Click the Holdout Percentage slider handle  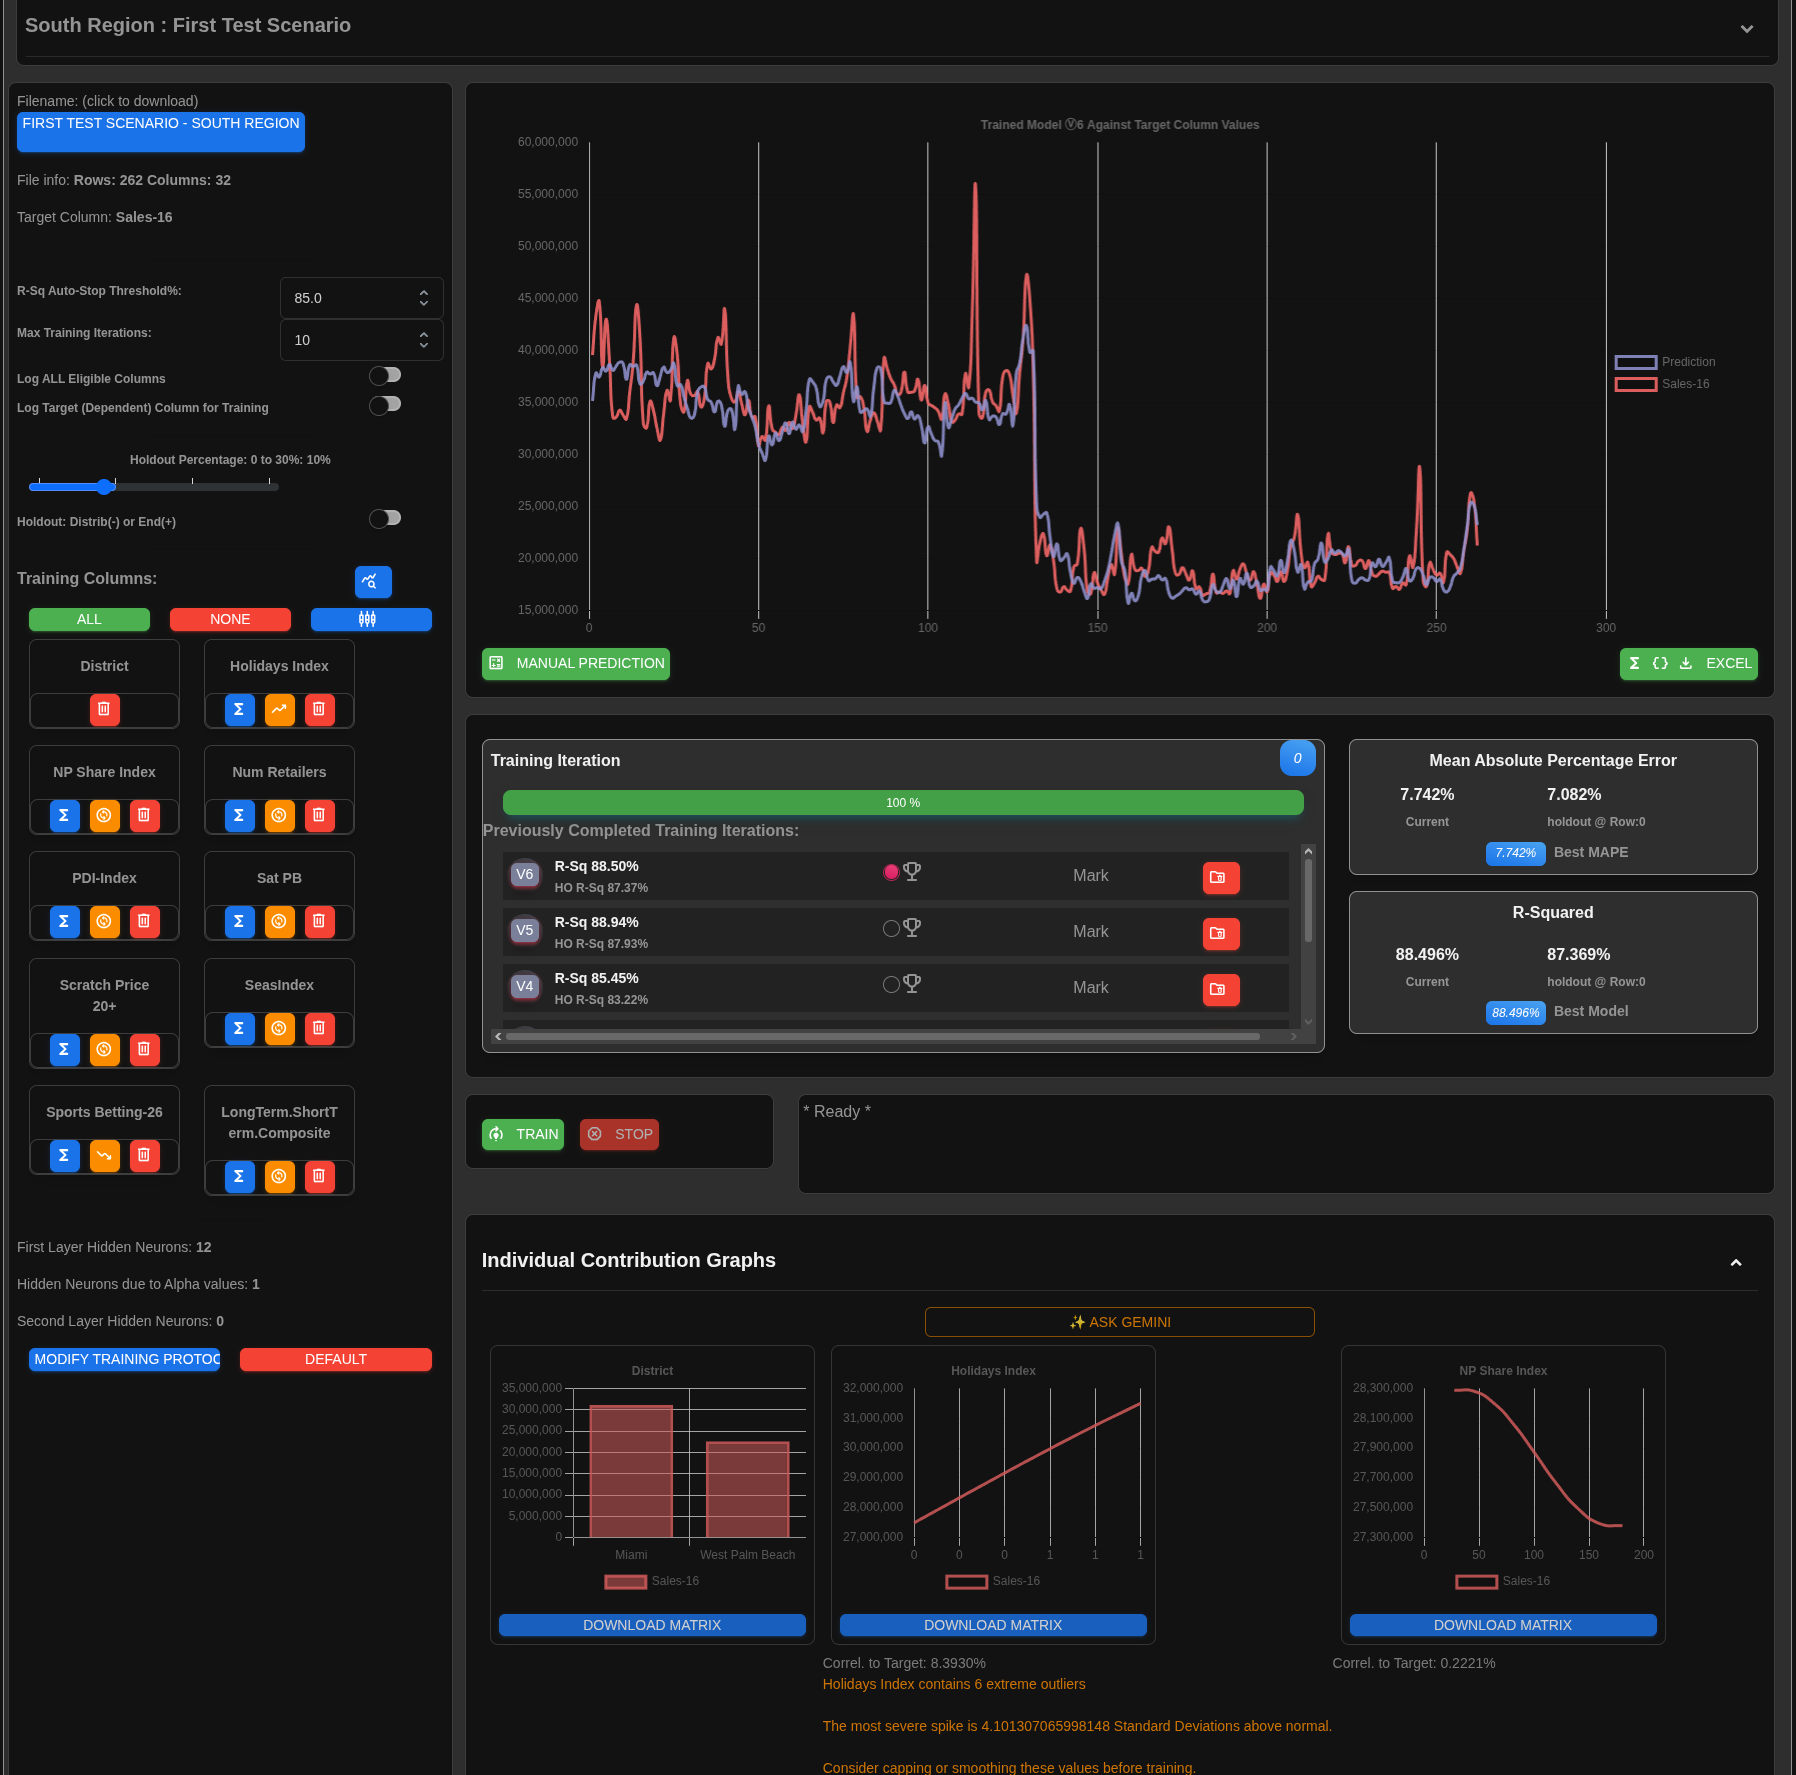105,487
